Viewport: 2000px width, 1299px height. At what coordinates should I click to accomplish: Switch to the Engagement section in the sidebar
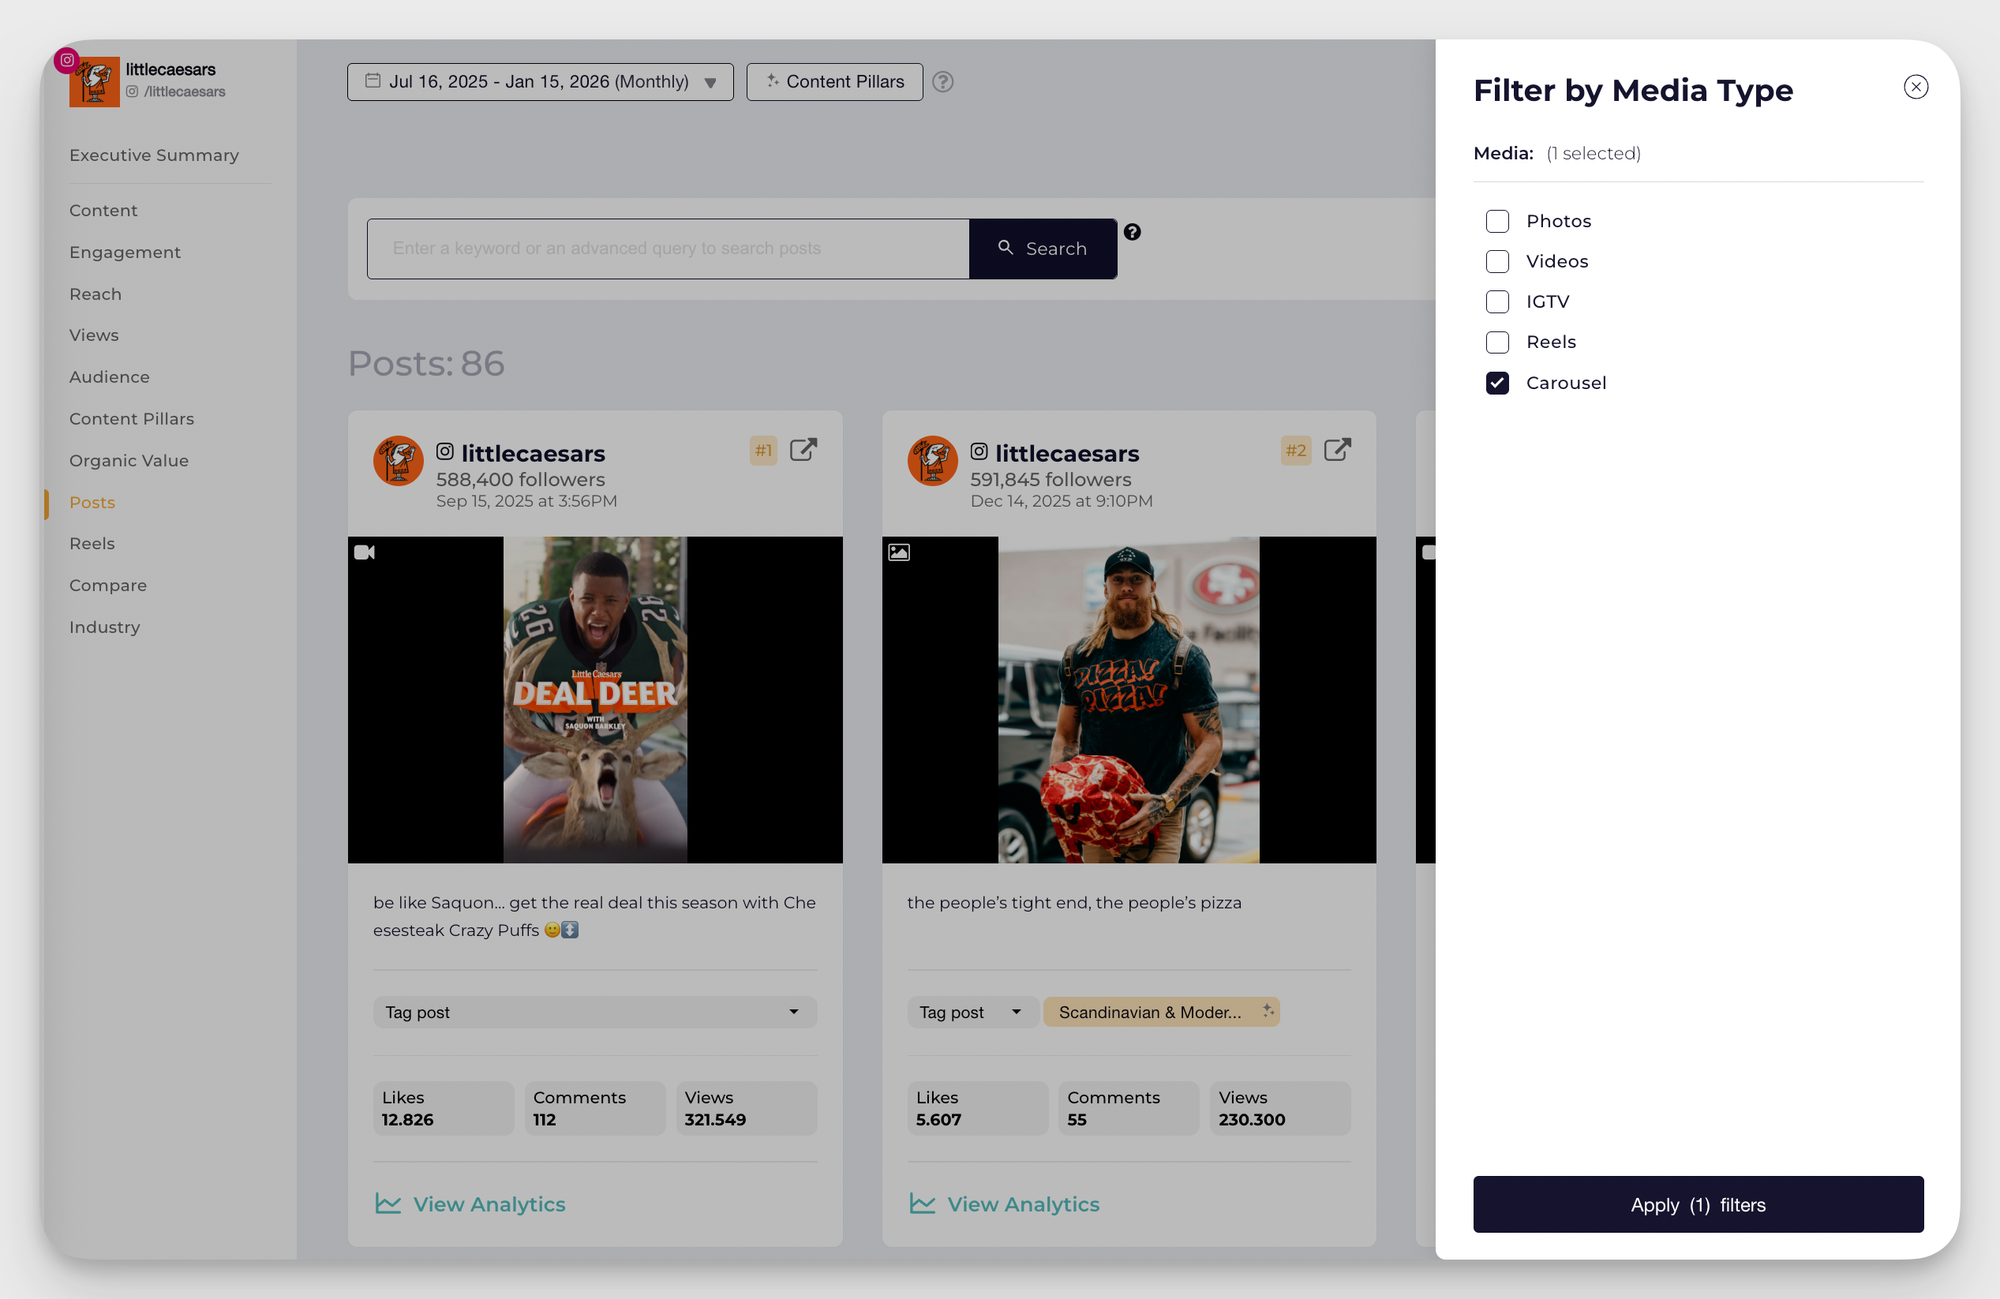click(124, 252)
